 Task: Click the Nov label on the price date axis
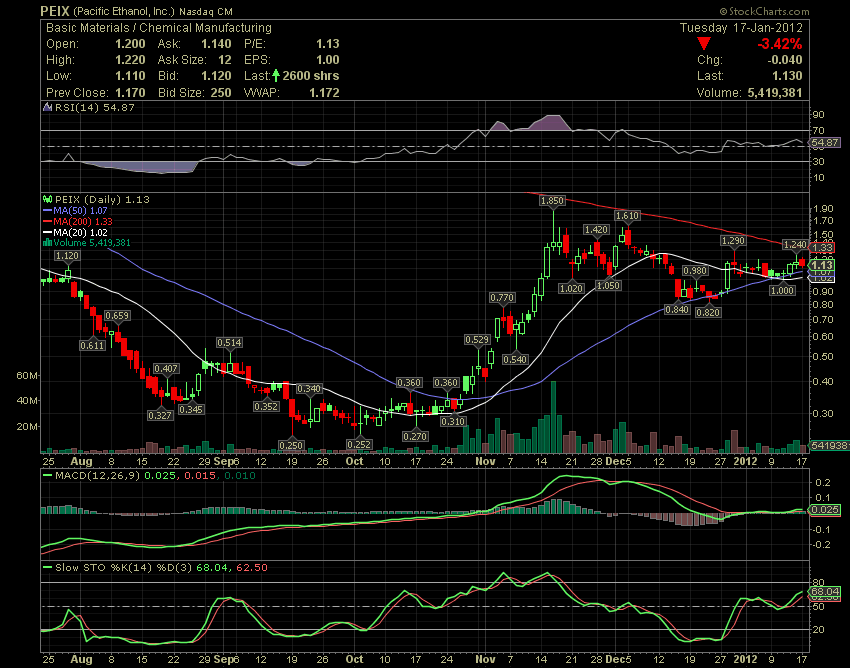pyautogui.click(x=485, y=461)
